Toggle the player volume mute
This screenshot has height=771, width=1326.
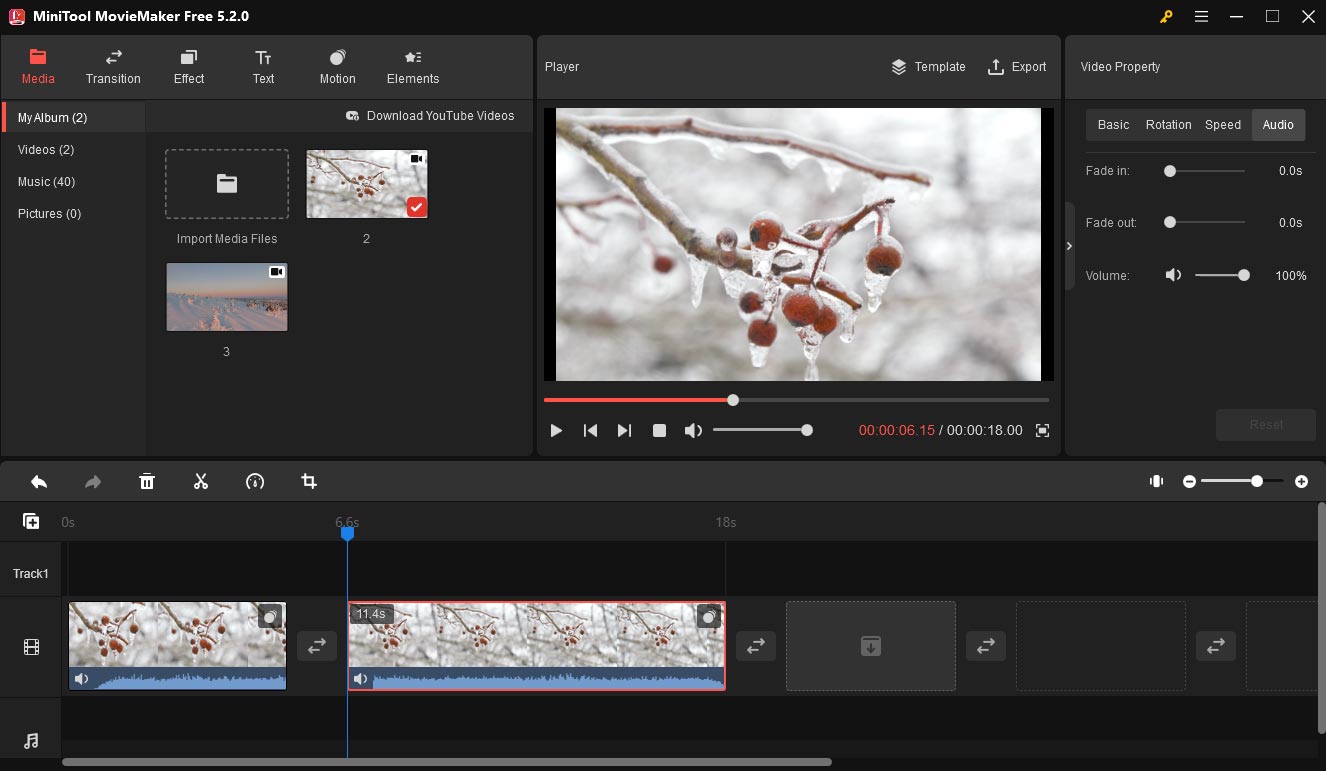click(693, 430)
